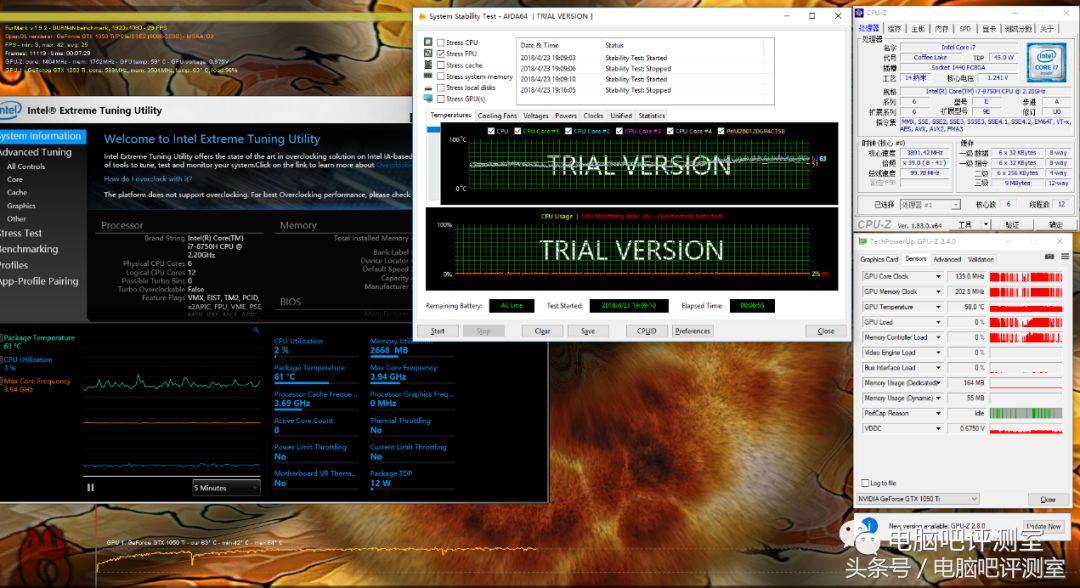Image resolution: width=1080 pixels, height=588 pixels.
Task: Click the Intel logo in XTU header
Action: pyautogui.click(x=11, y=110)
